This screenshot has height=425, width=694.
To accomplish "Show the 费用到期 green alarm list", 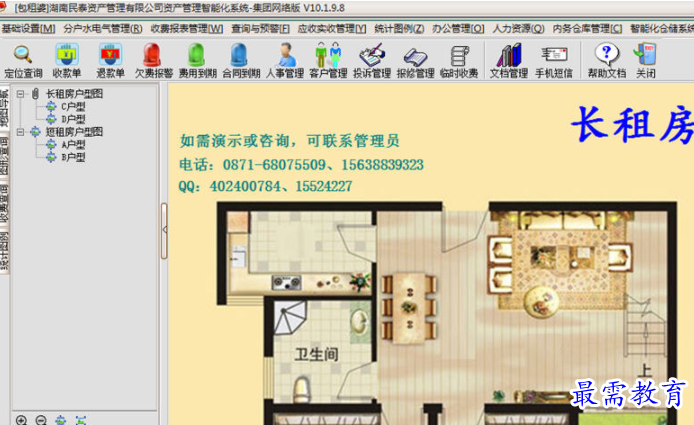I will pyautogui.click(x=197, y=61).
